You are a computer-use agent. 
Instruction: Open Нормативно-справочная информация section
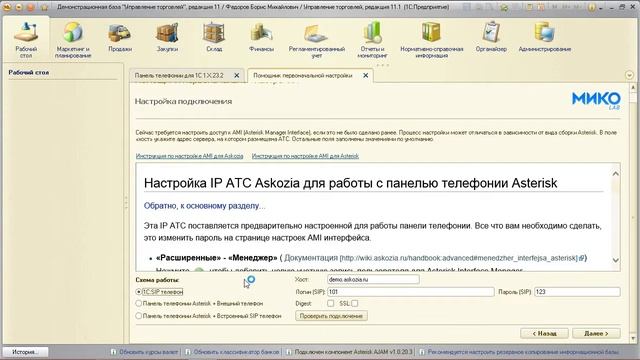pos(431,40)
